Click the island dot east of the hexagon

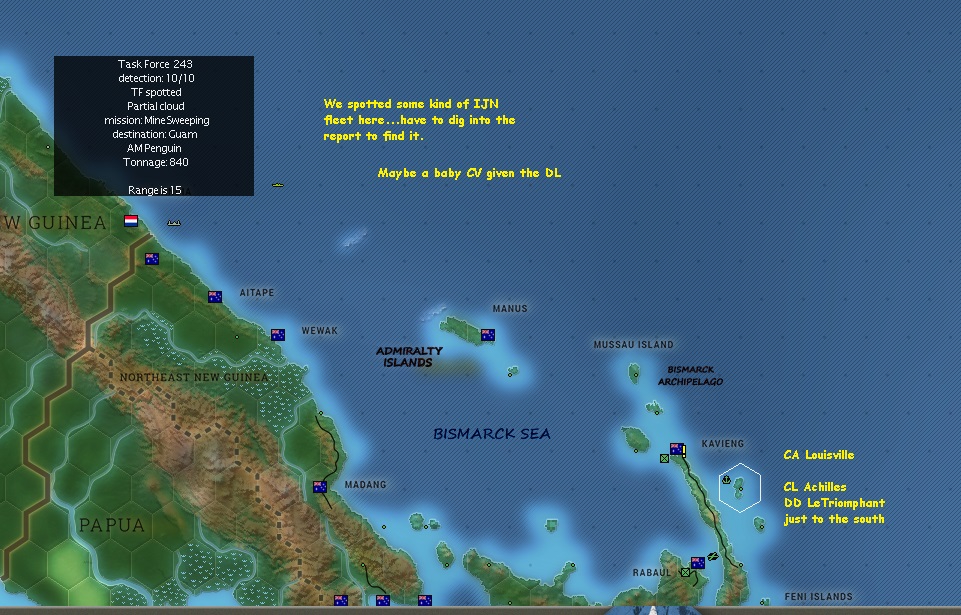tap(761, 526)
